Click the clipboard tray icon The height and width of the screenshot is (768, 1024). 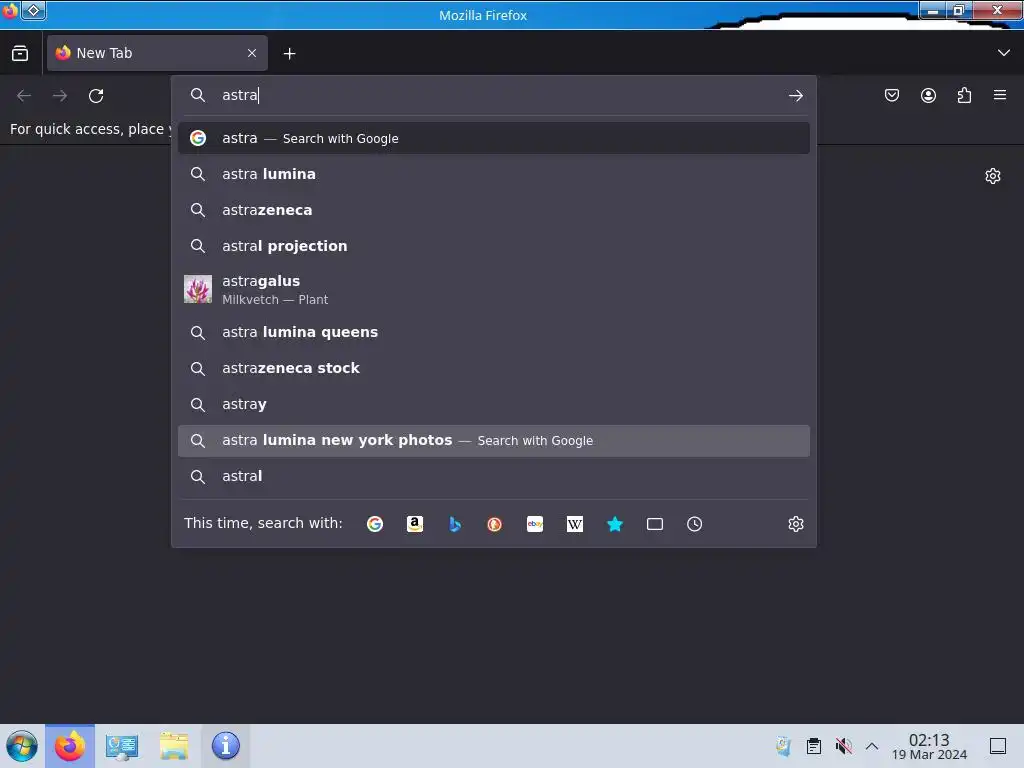pos(814,746)
